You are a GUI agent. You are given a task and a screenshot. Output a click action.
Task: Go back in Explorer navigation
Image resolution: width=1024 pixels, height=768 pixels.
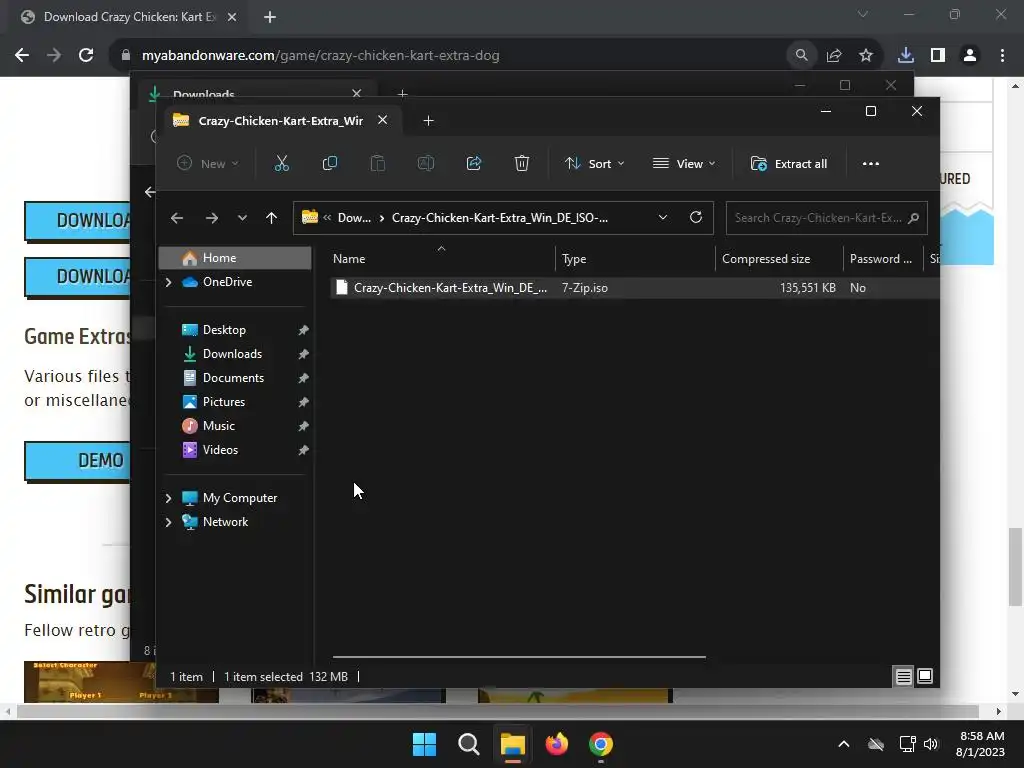(177, 218)
